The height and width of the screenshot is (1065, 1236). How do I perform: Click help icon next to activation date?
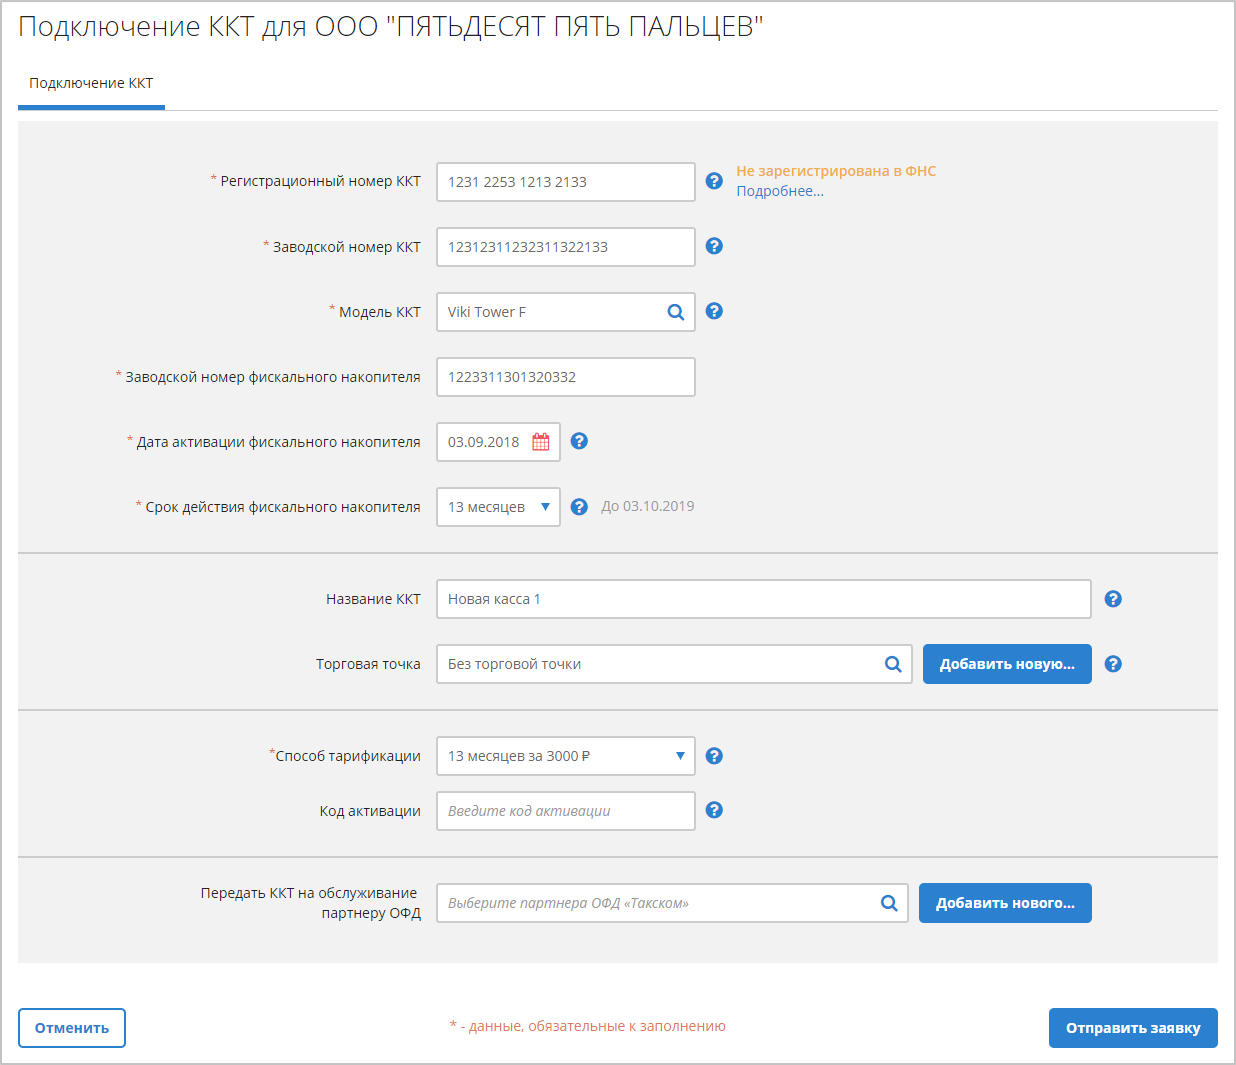[579, 441]
